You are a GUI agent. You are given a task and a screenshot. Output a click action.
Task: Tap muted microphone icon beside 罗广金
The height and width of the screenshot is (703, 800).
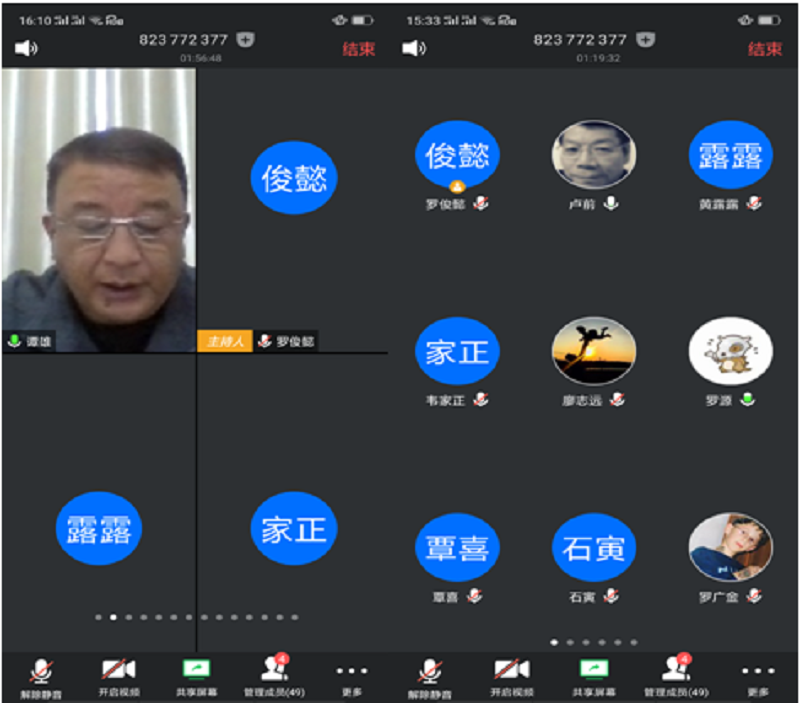(x=753, y=596)
